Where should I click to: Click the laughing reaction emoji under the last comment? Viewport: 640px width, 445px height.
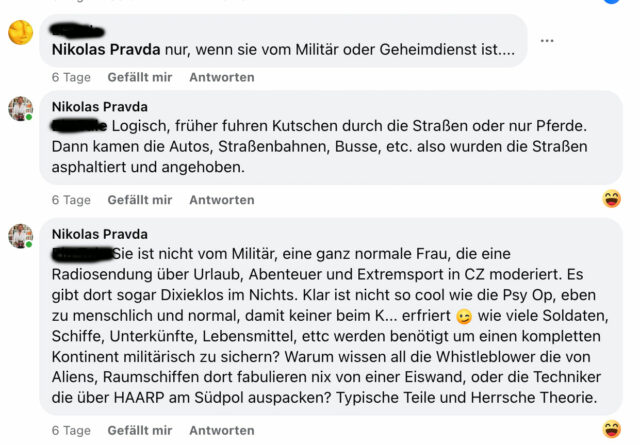pyautogui.click(x=611, y=429)
